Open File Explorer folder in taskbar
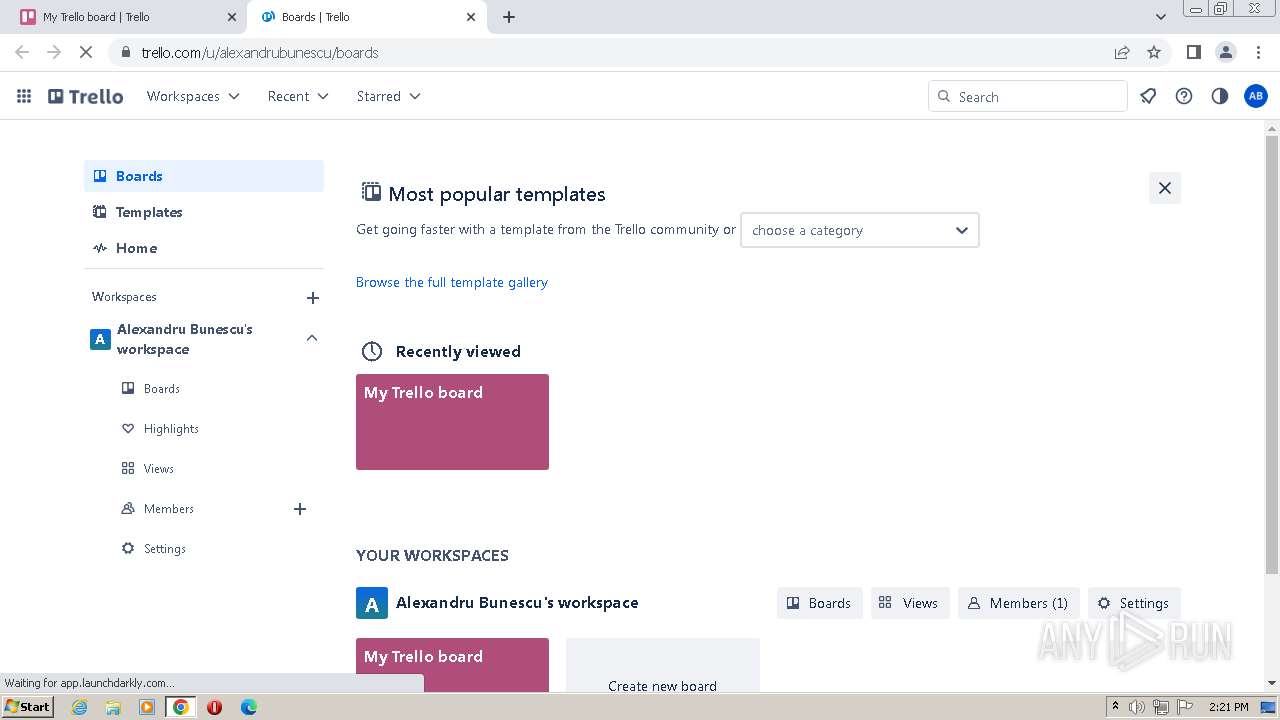This screenshot has height=720, width=1280. tap(113, 707)
